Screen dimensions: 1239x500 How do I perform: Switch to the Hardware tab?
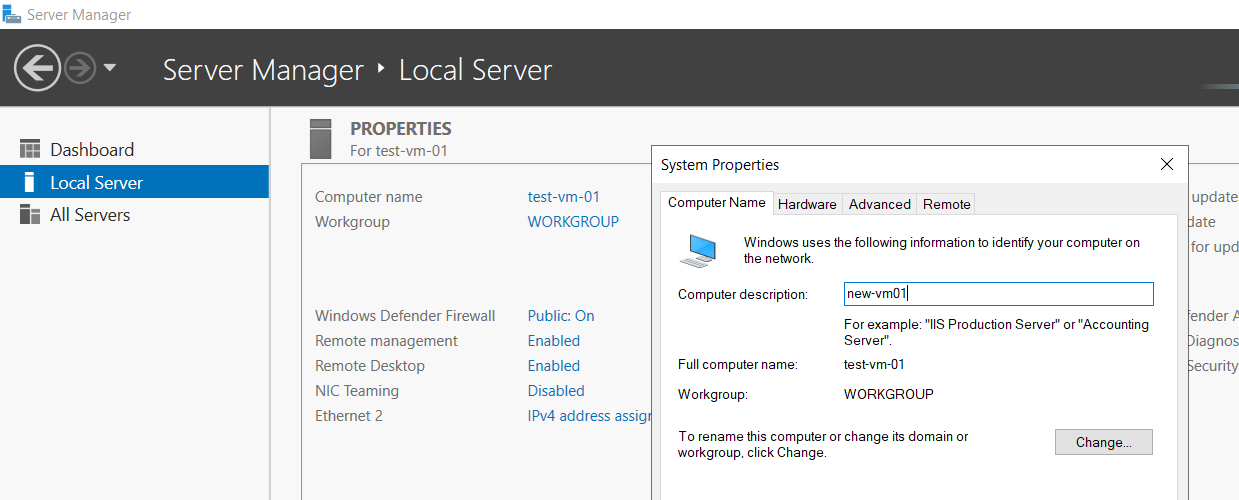pos(807,204)
